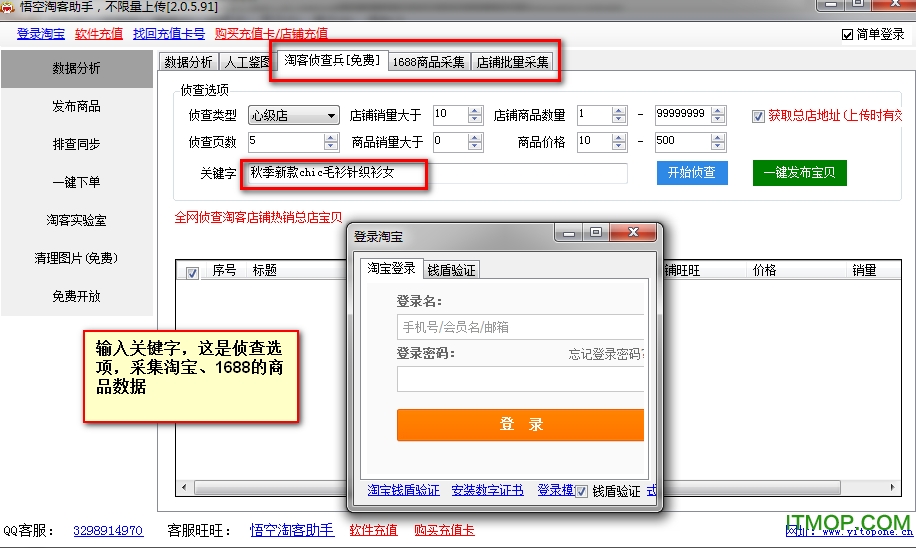Select 清理图片(免费) in the sidebar
The height and width of the screenshot is (548, 916).
click(77, 258)
